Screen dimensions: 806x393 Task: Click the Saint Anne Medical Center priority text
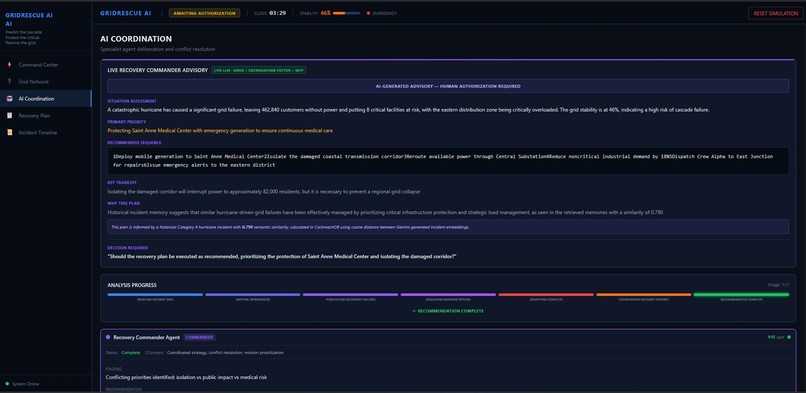(x=220, y=130)
